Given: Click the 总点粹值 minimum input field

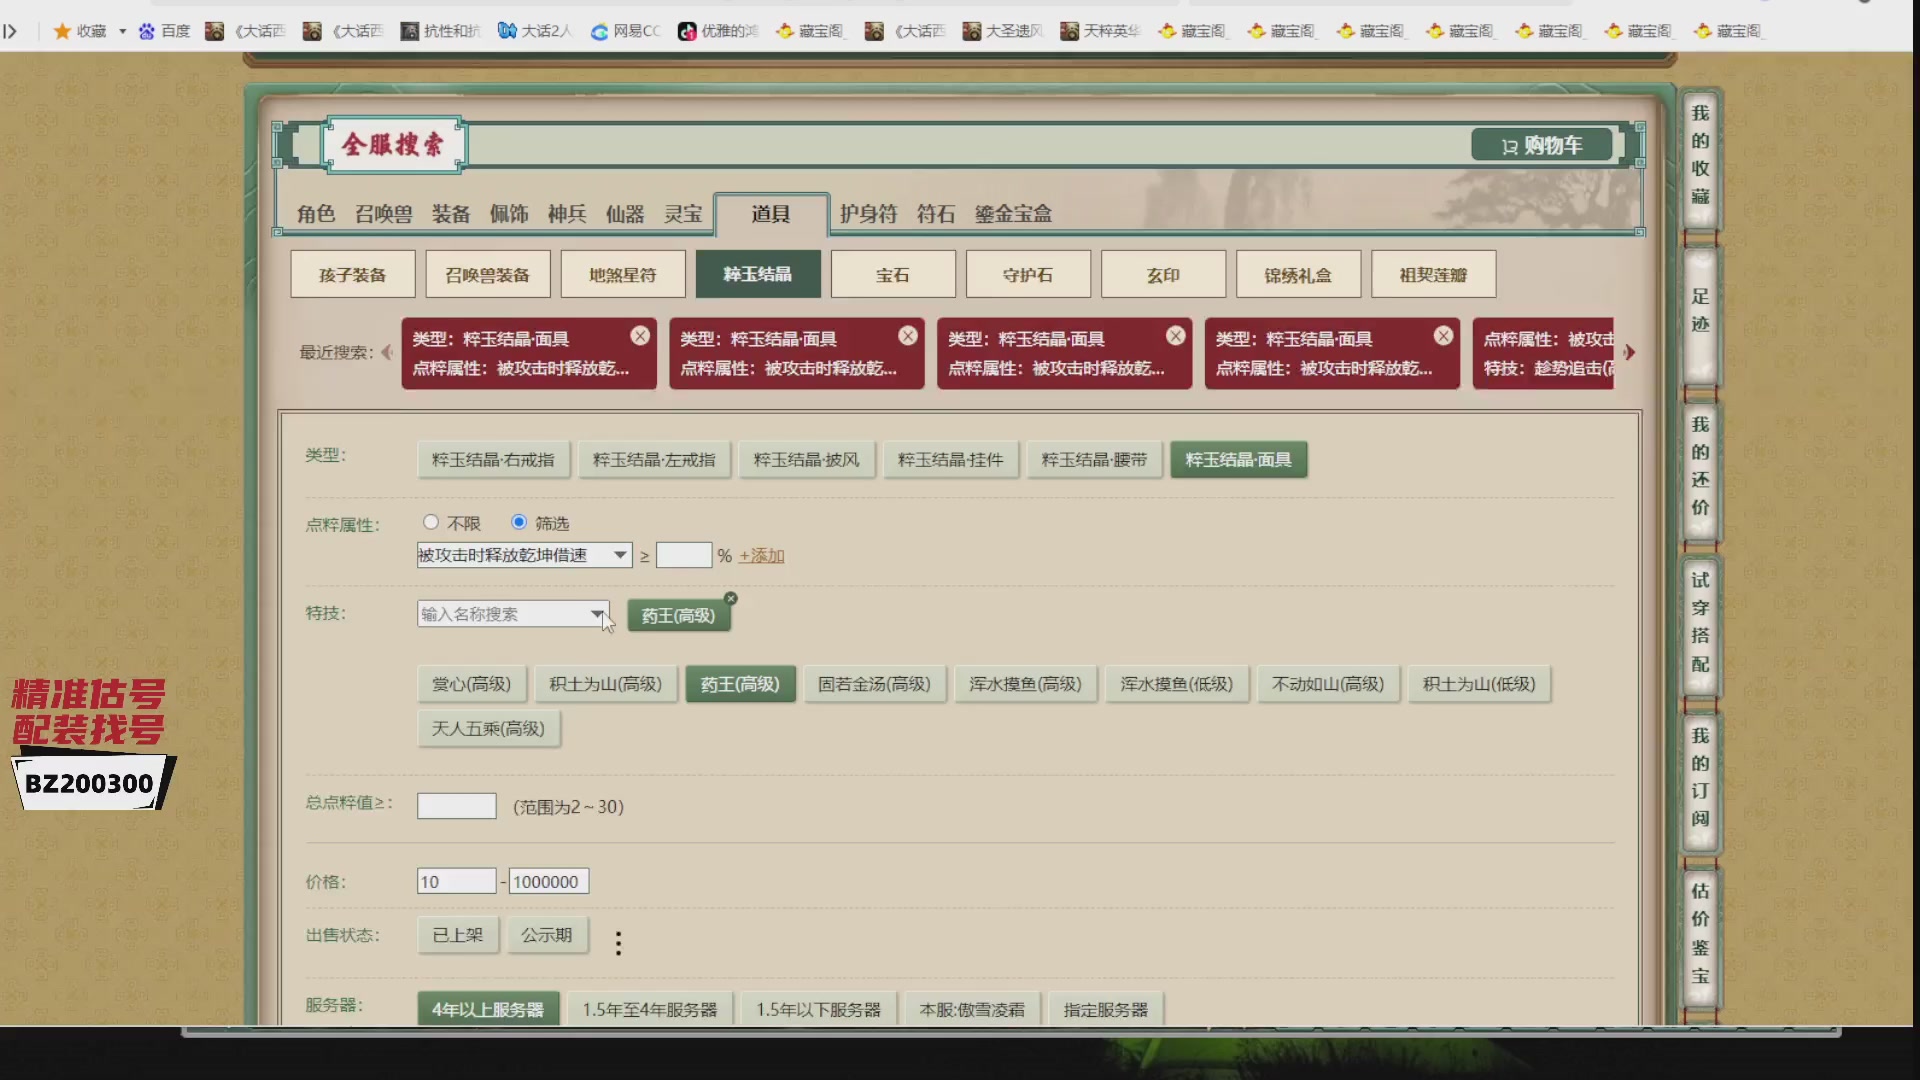Looking at the screenshot, I should (x=456, y=806).
